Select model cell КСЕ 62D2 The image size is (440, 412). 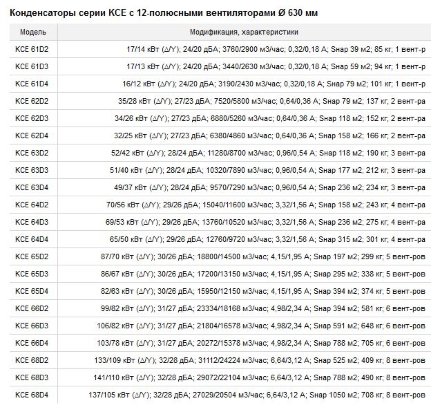(32, 101)
